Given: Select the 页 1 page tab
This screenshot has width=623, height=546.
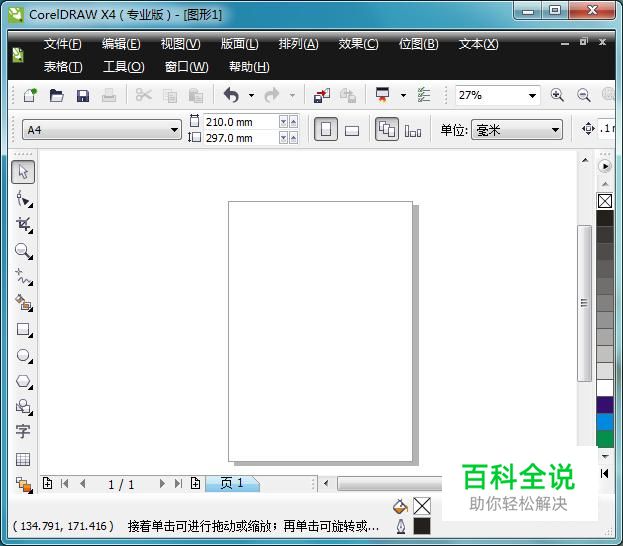Looking at the screenshot, I should pos(232,484).
